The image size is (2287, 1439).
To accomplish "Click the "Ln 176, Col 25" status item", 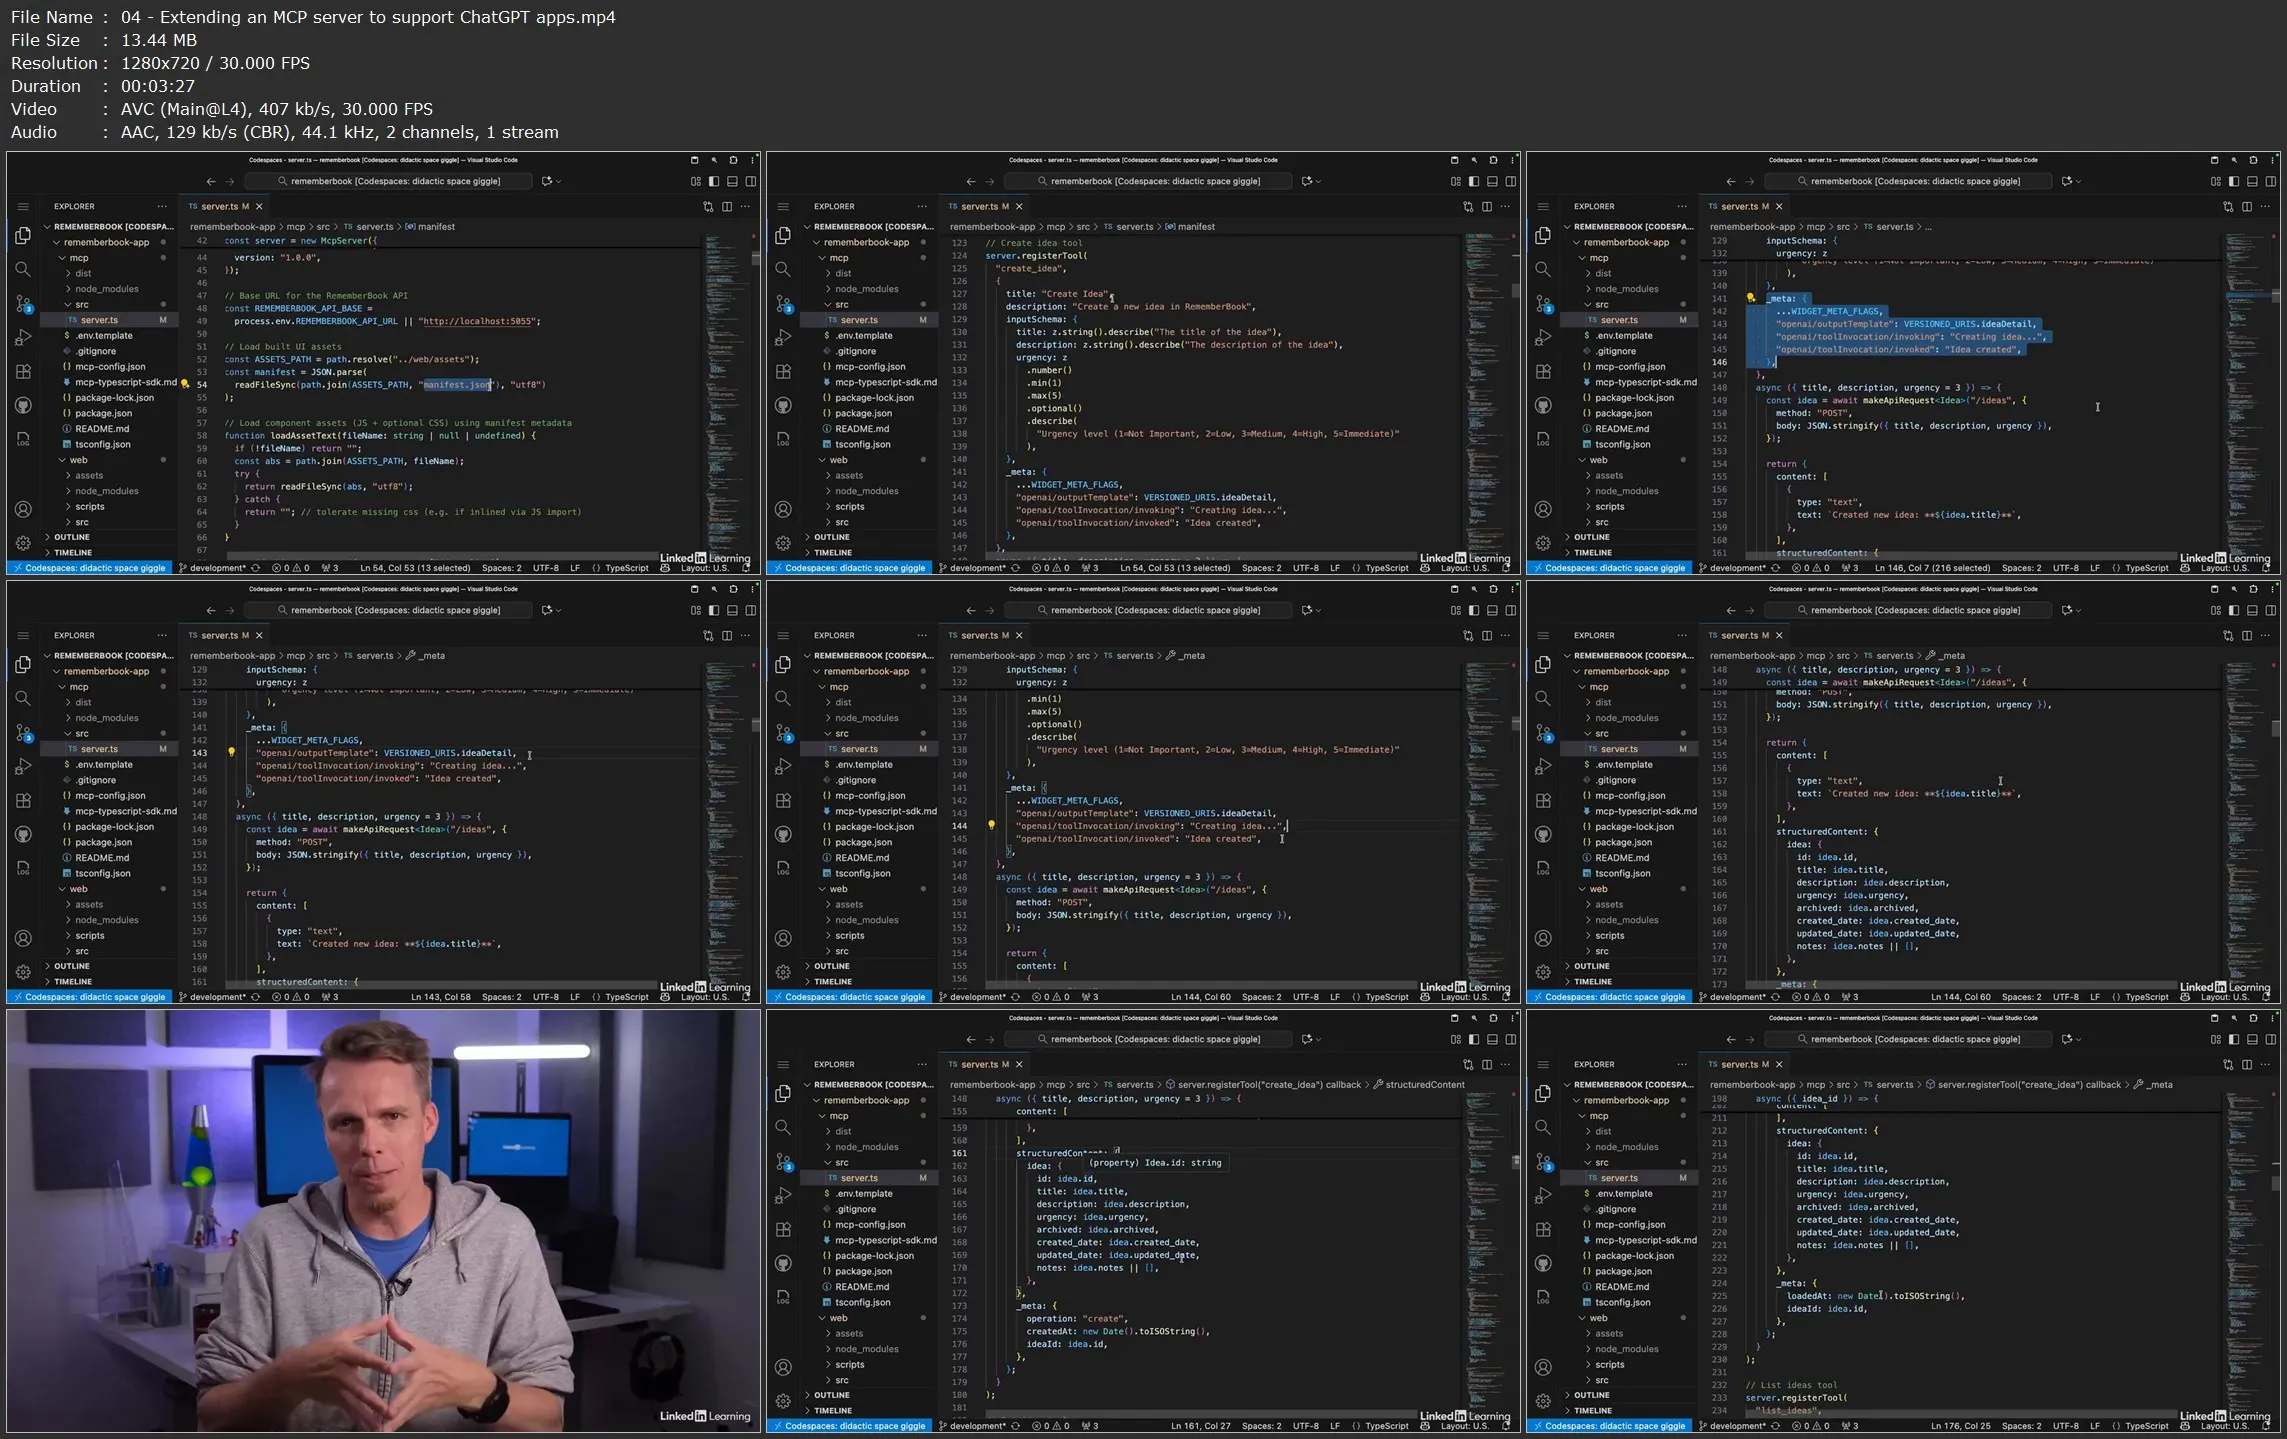I will click(1960, 1426).
